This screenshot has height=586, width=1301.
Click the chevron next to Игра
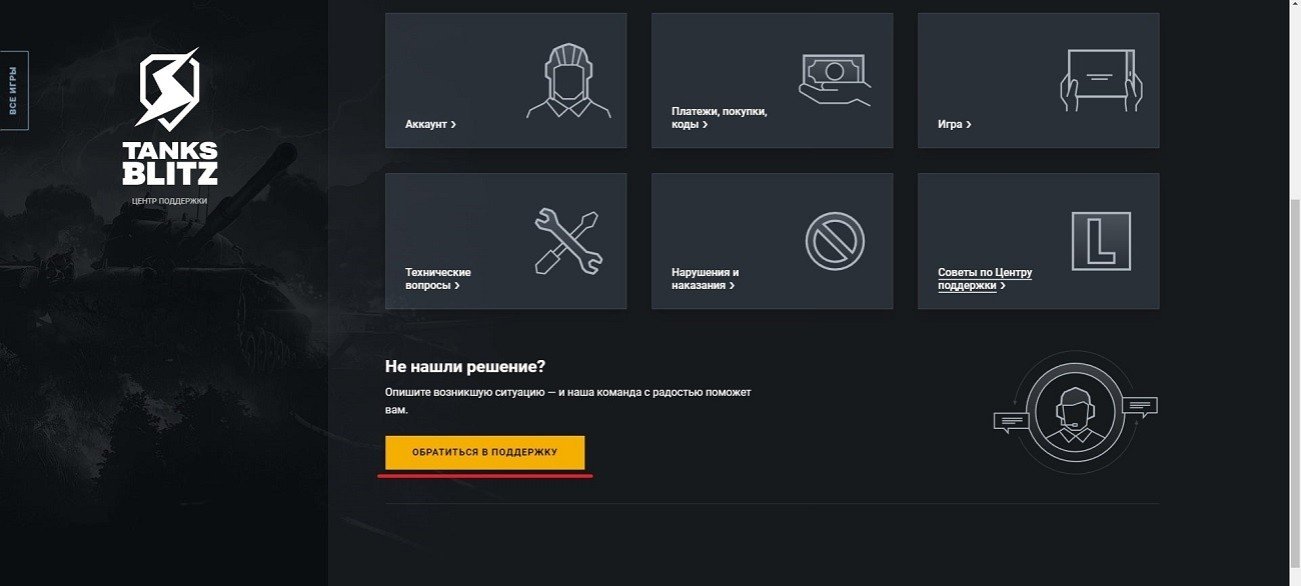point(968,125)
